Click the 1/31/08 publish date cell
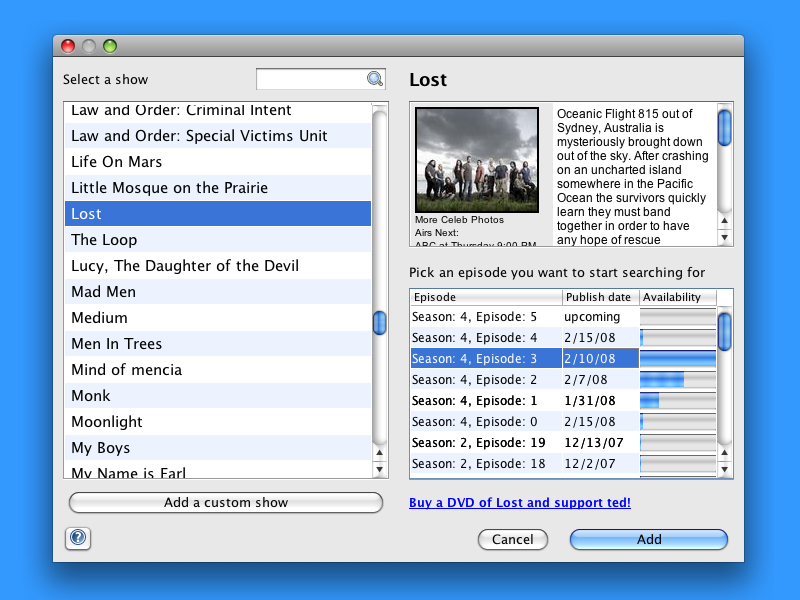The width and height of the screenshot is (800, 600). click(x=601, y=401)
